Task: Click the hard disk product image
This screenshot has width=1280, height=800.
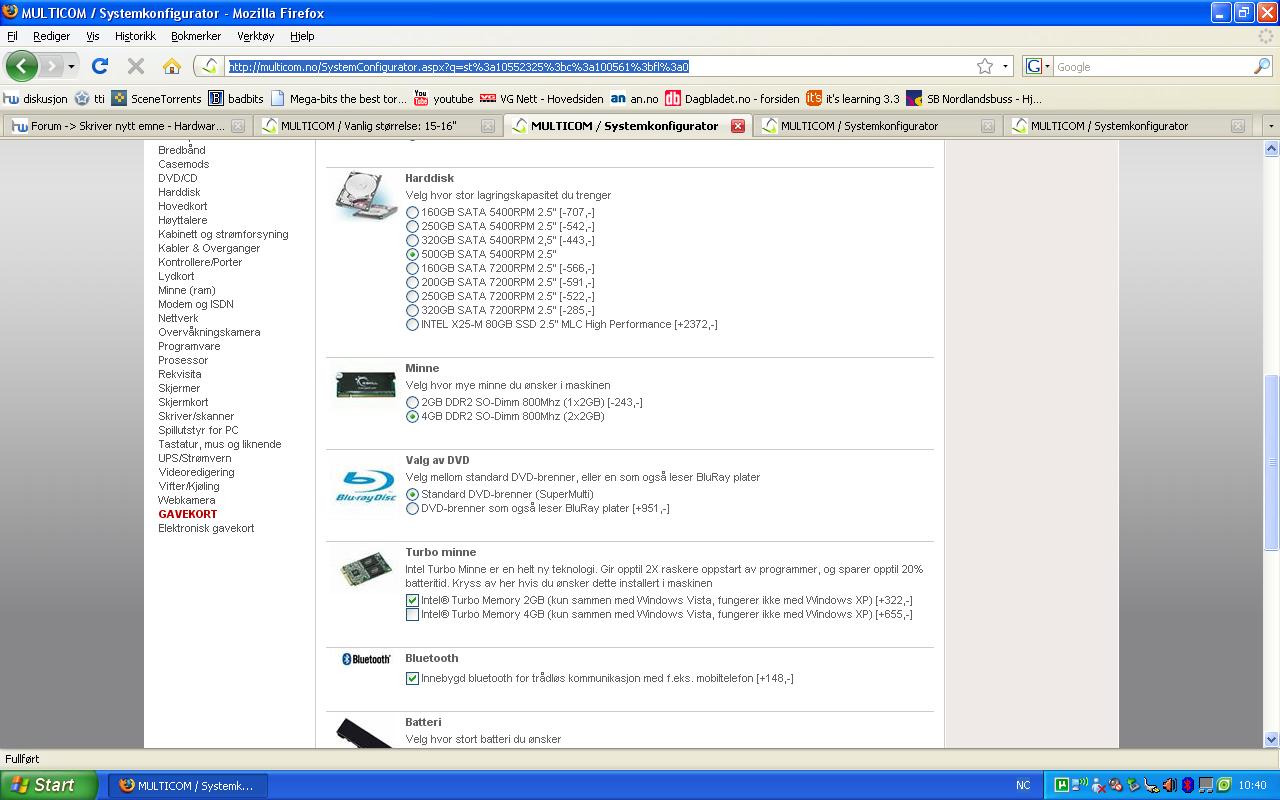Action: (x=366, y=195)
